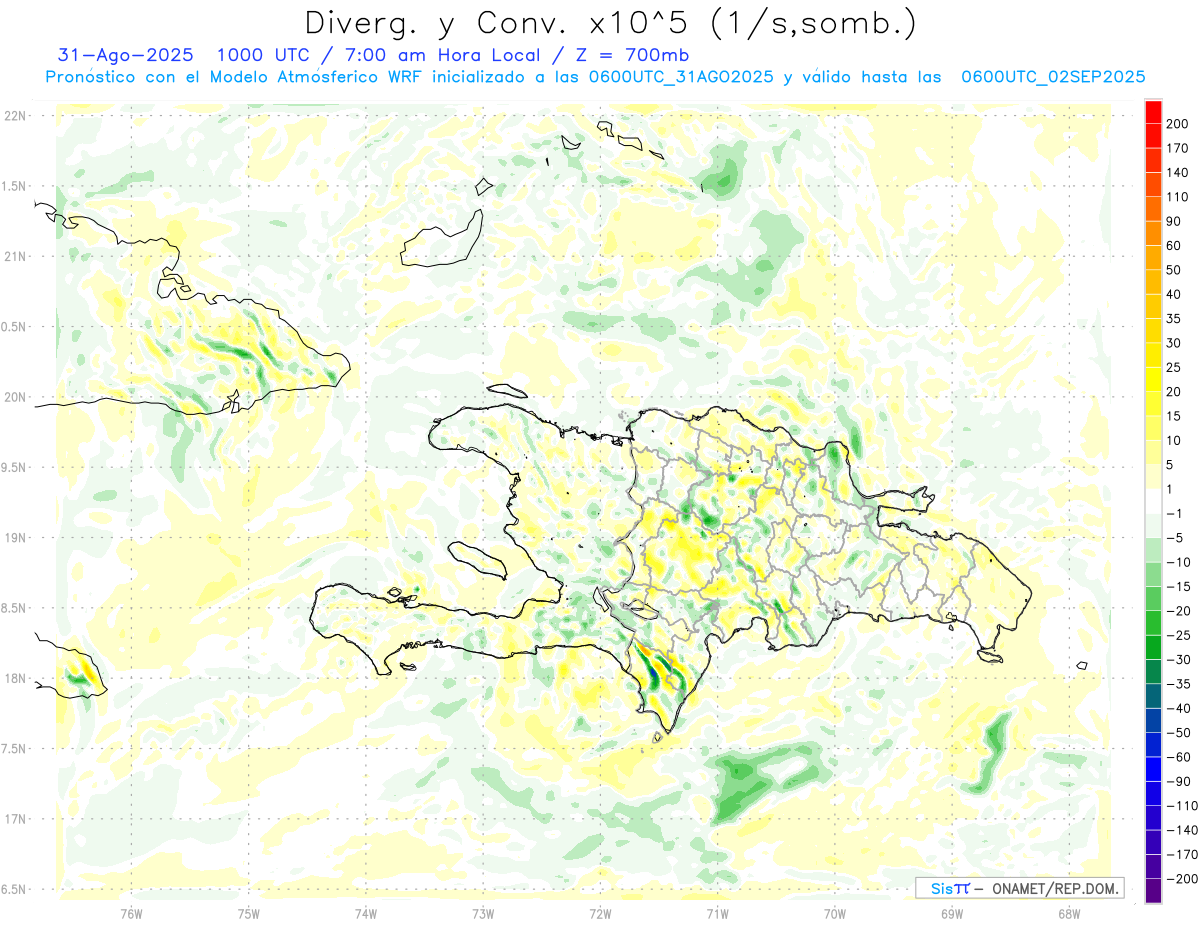Click the red swatch atop the color bar
The width and height of the screenshot is (1200, 927).
[1153, 112]
